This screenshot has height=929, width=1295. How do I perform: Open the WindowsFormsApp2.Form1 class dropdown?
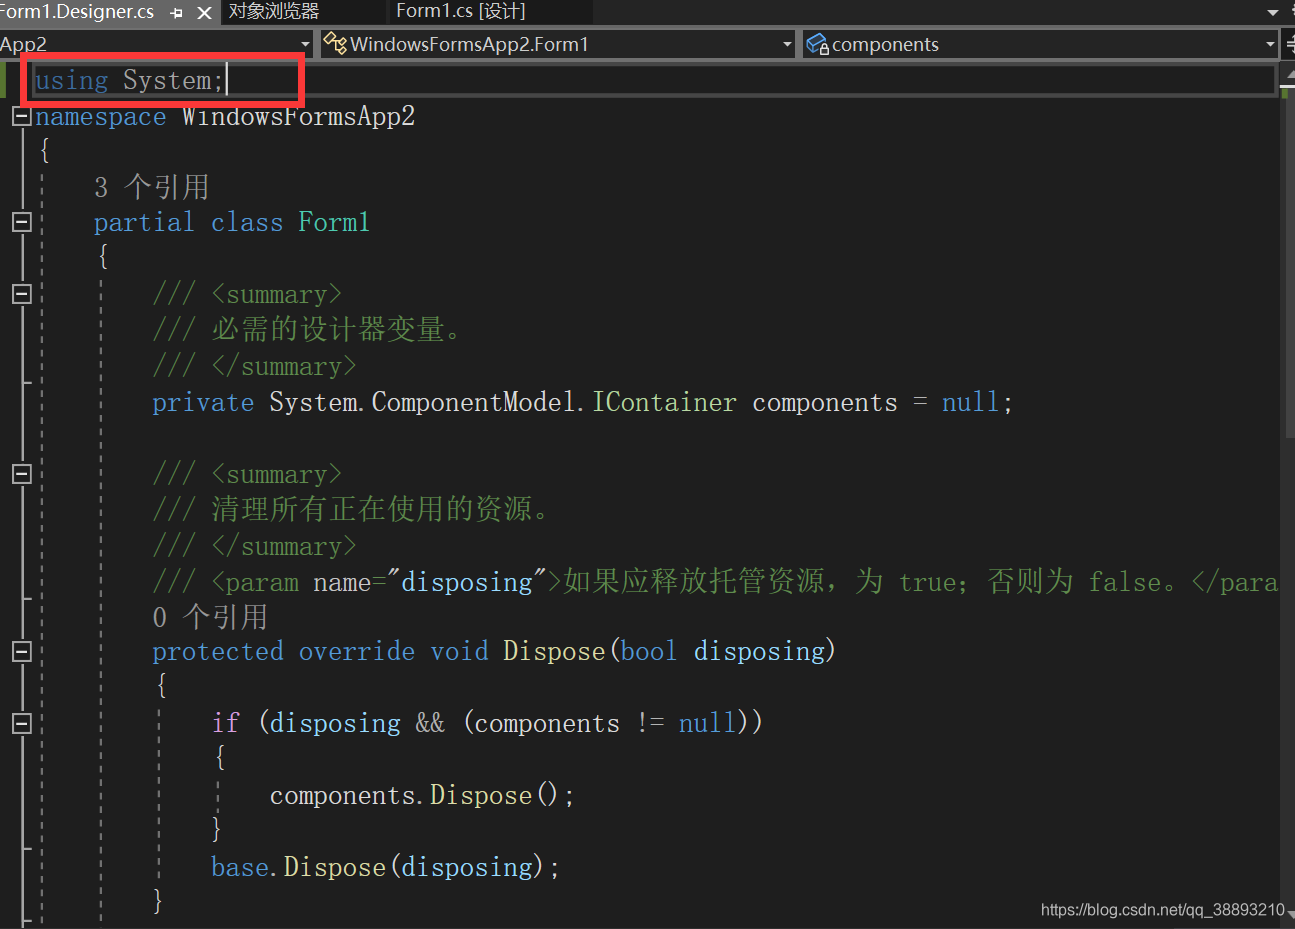pos(786,44)
